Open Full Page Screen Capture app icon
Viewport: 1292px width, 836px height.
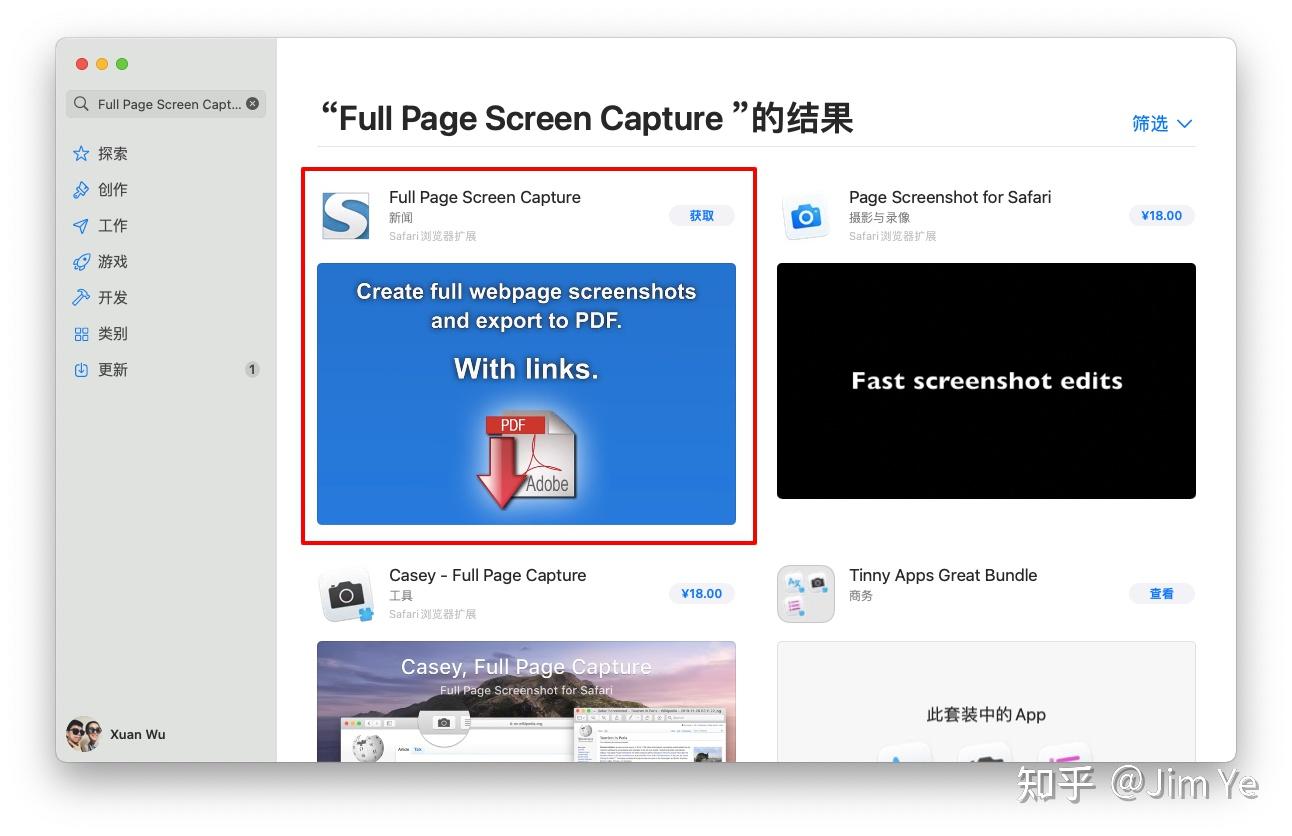pos(346,215)
